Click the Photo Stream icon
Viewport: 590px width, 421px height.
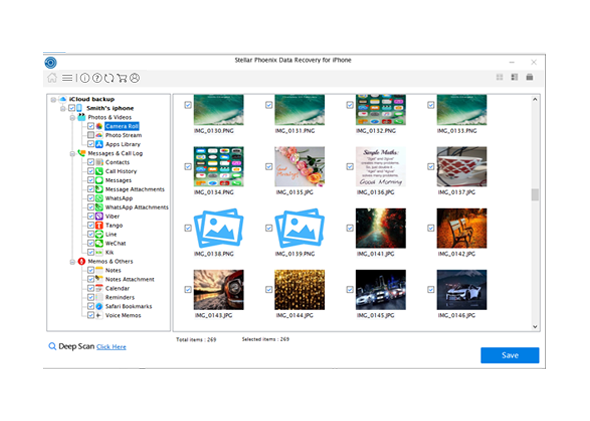99,135
